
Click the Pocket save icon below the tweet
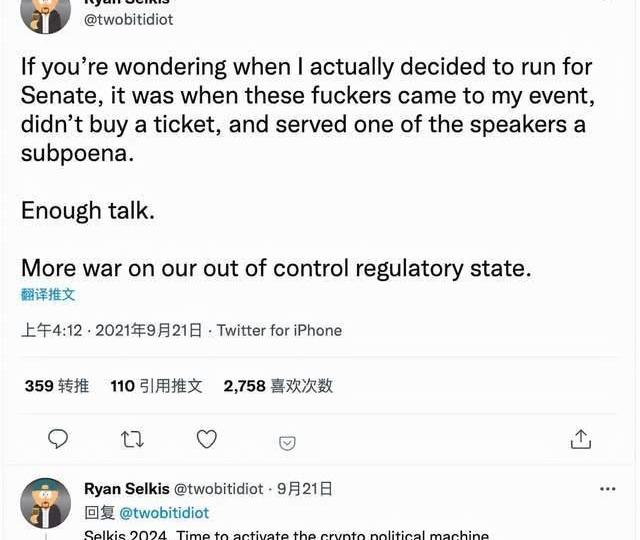click(287, 442)
